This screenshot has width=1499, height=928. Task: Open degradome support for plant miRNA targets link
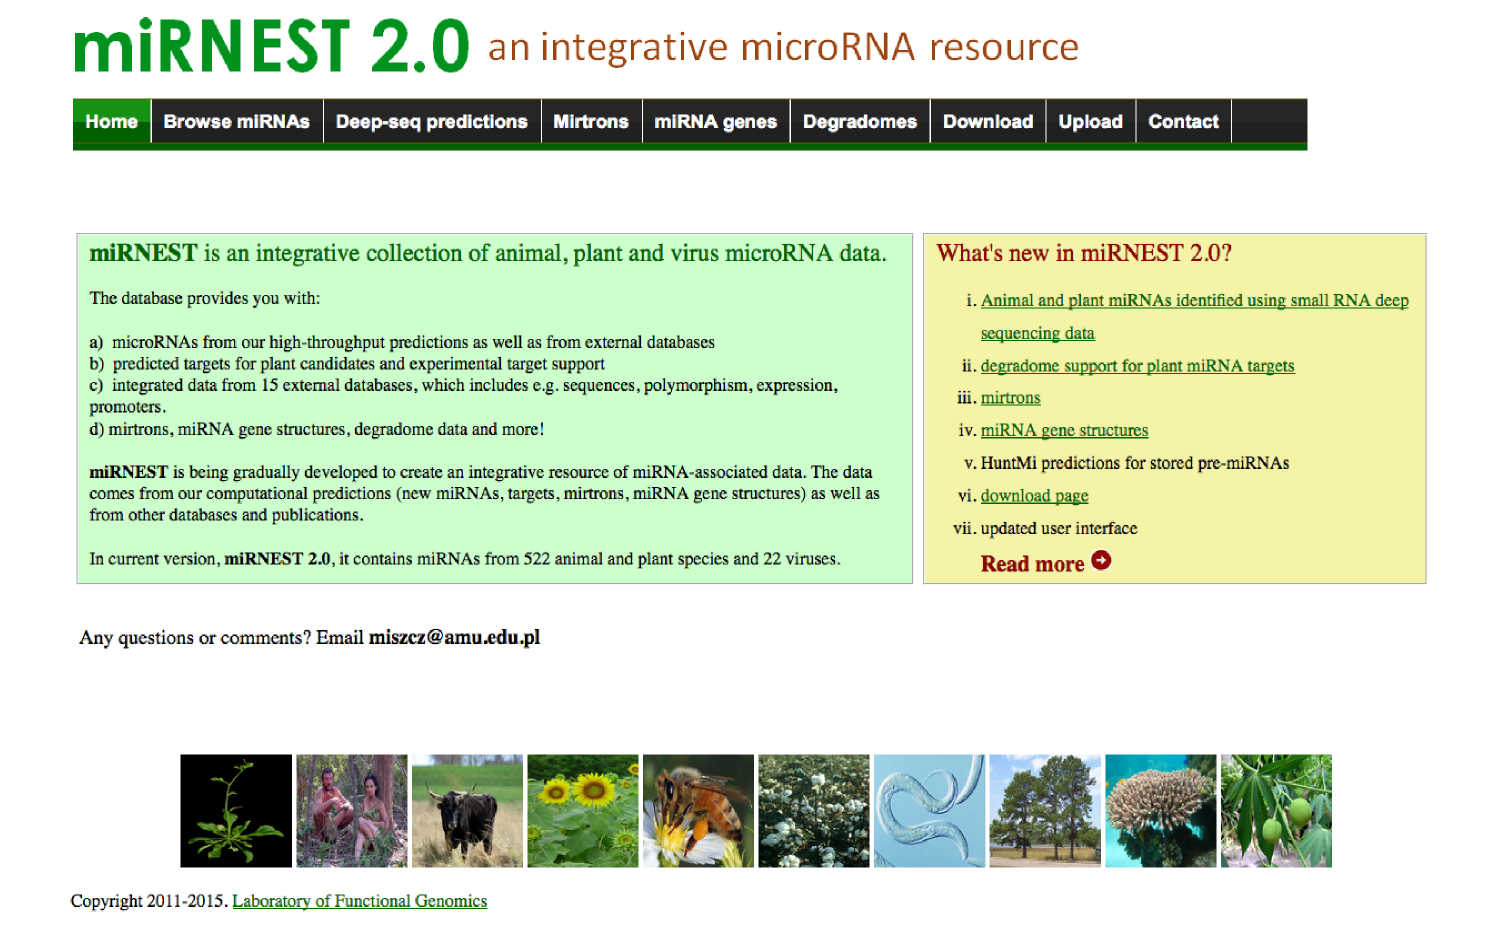pyautogui.click(x=1137, y=366)
